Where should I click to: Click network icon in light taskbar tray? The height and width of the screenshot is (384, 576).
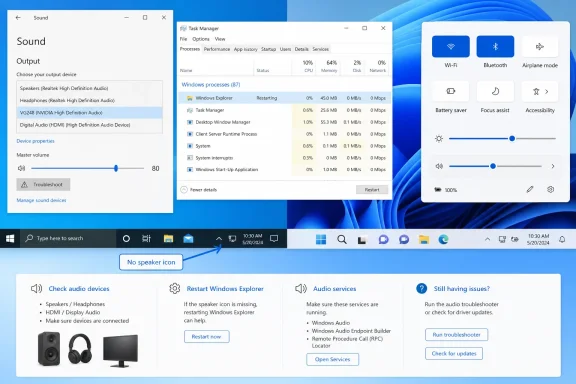click(502, 240)
